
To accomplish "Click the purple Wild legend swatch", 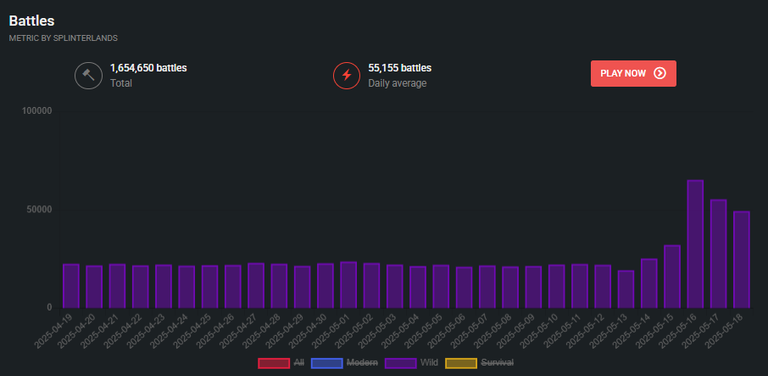I will 401,363.
